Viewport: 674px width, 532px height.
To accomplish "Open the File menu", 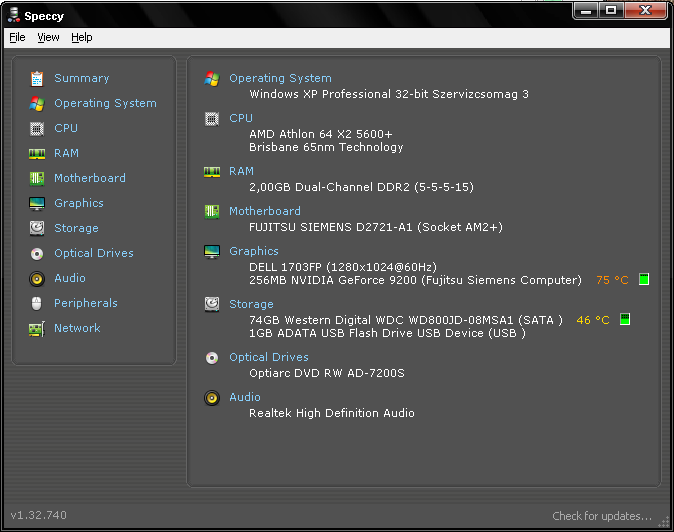I will 17,37.
